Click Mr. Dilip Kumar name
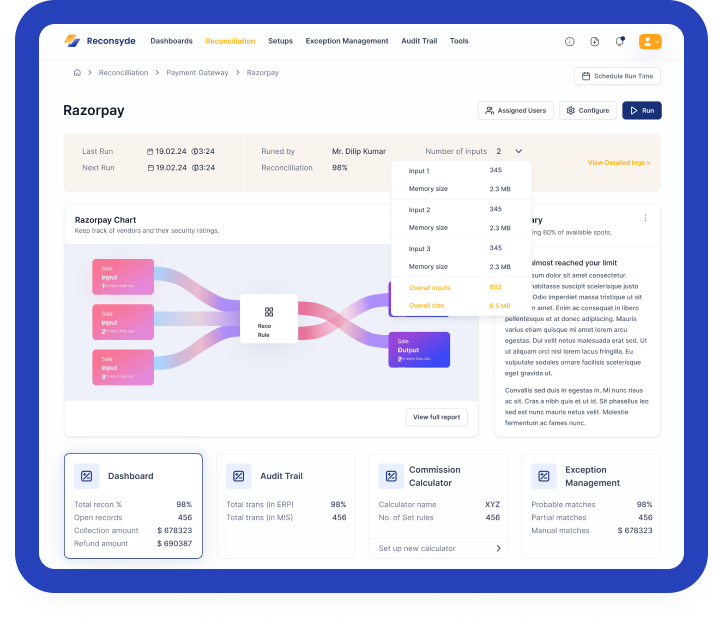 pos(359,151)
